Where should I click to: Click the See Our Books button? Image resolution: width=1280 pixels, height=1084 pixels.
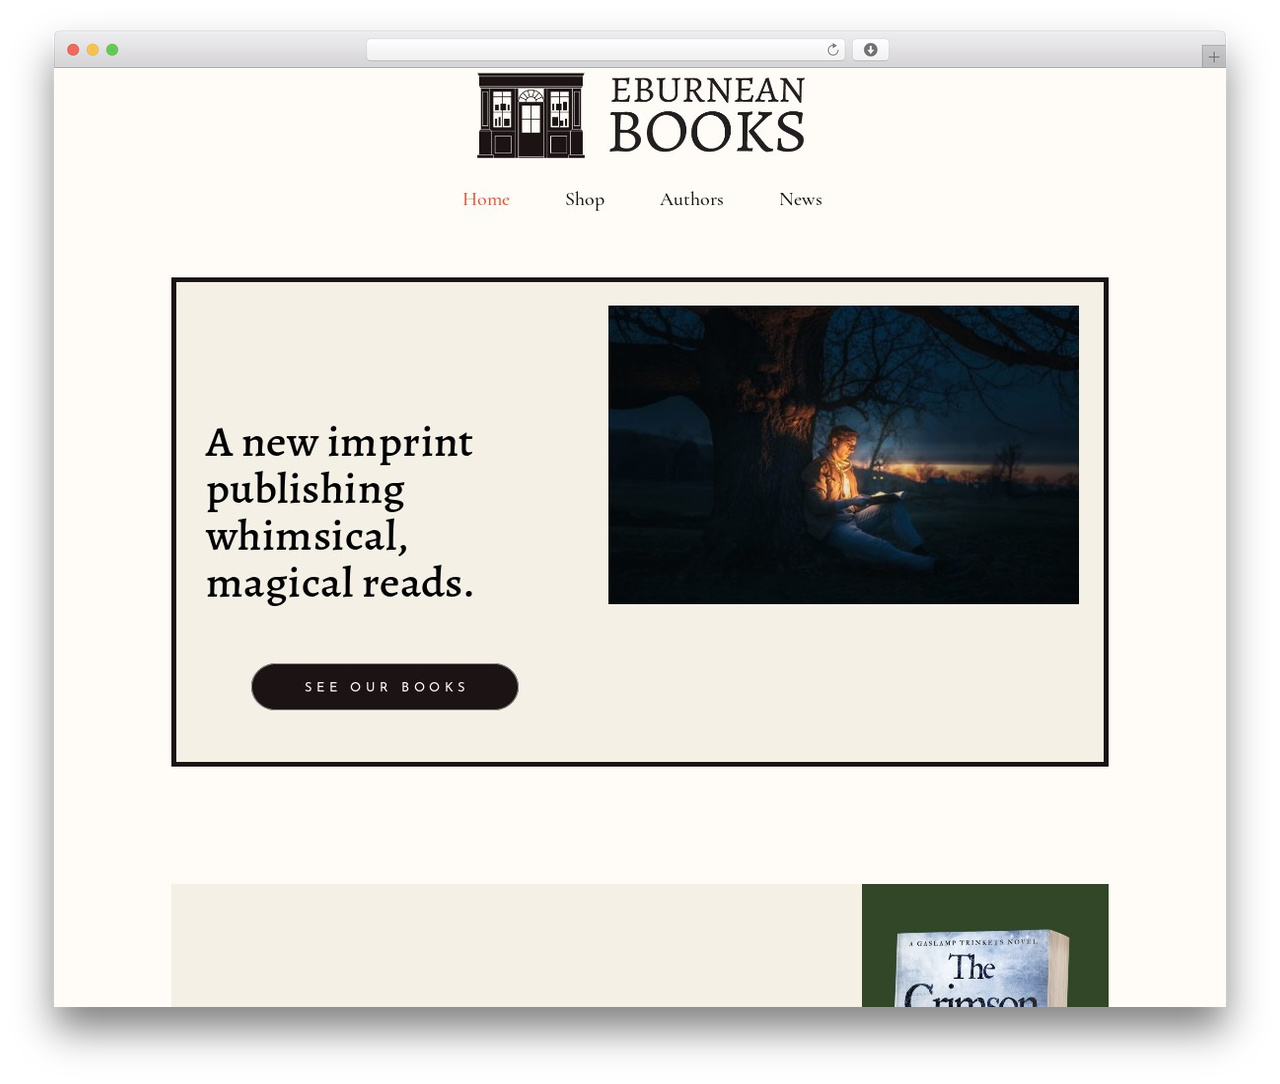click(385, 687)
